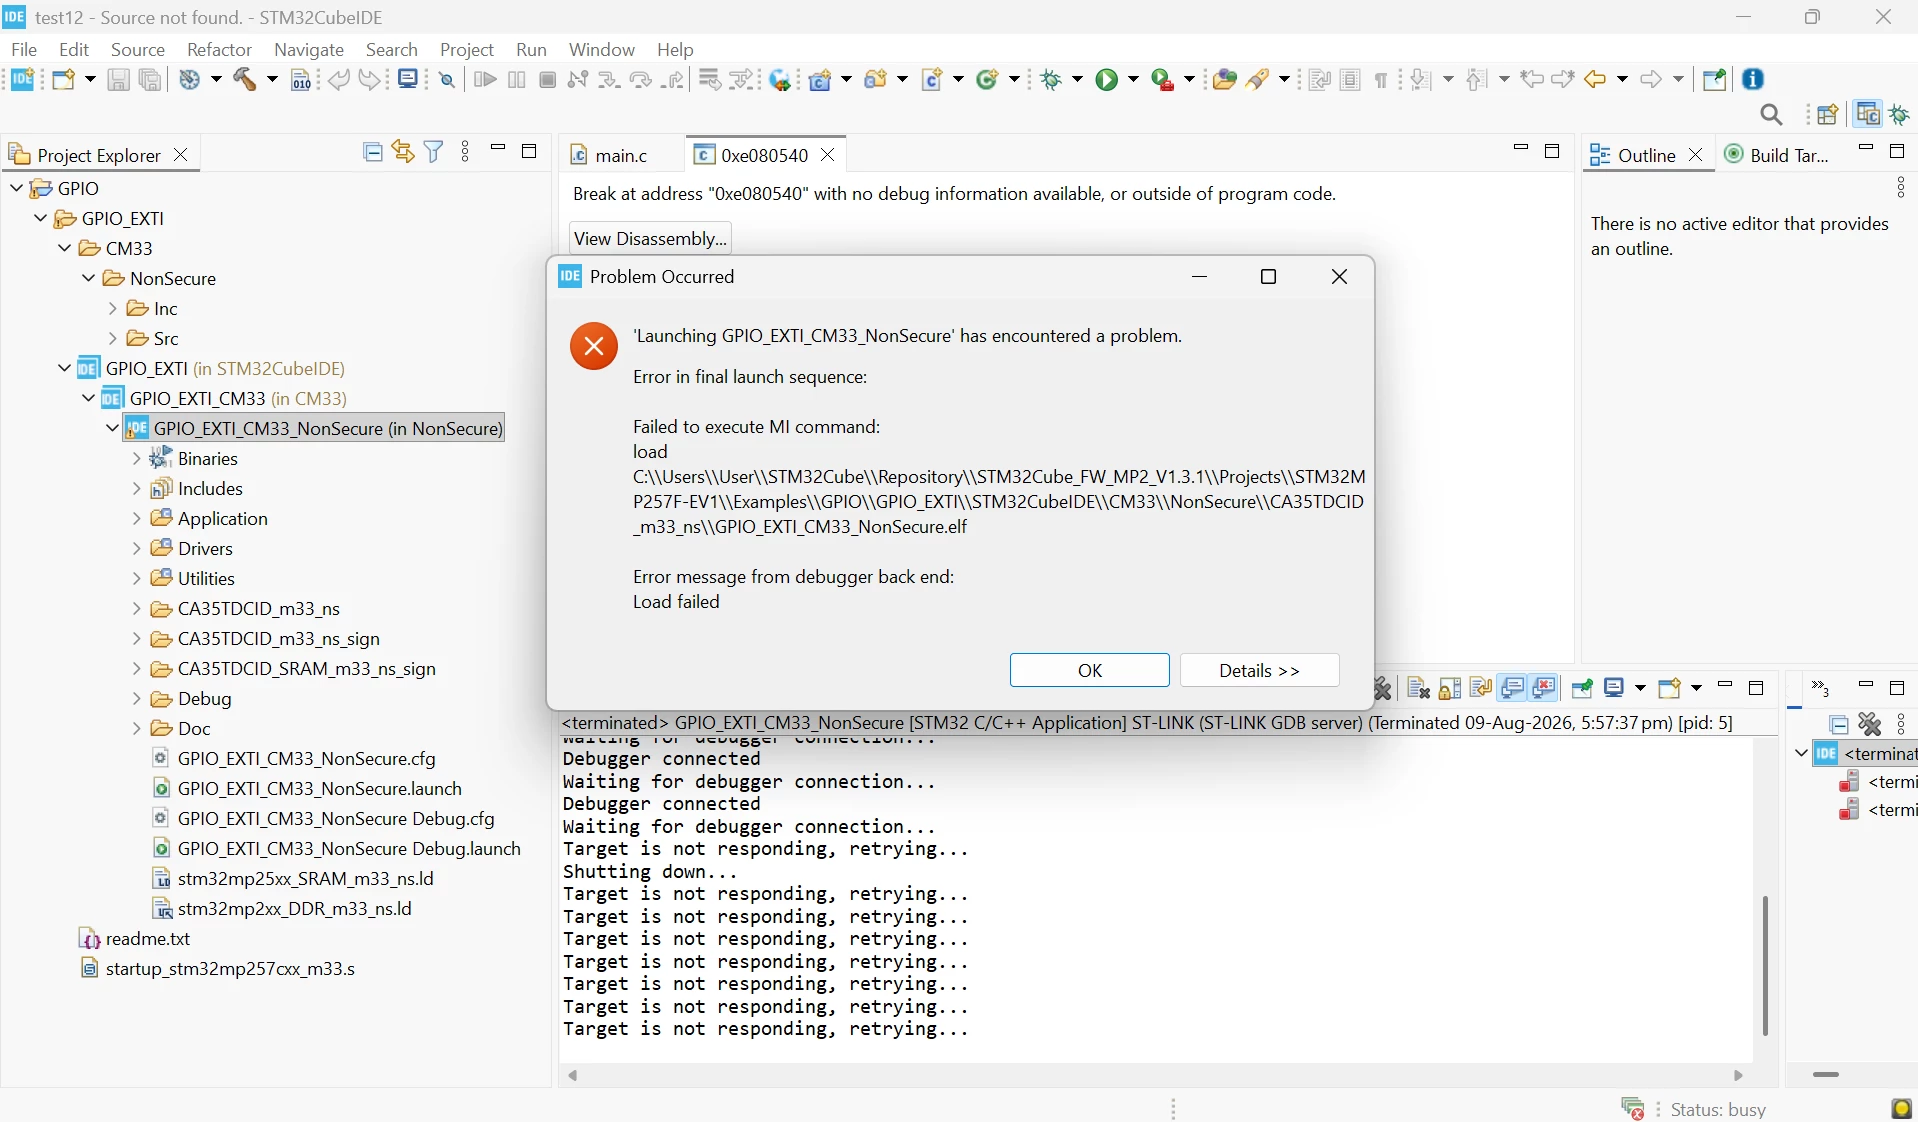1918x1122 pixels.
Task: Collapse the CM33 folder node
Action: (64, 248)
